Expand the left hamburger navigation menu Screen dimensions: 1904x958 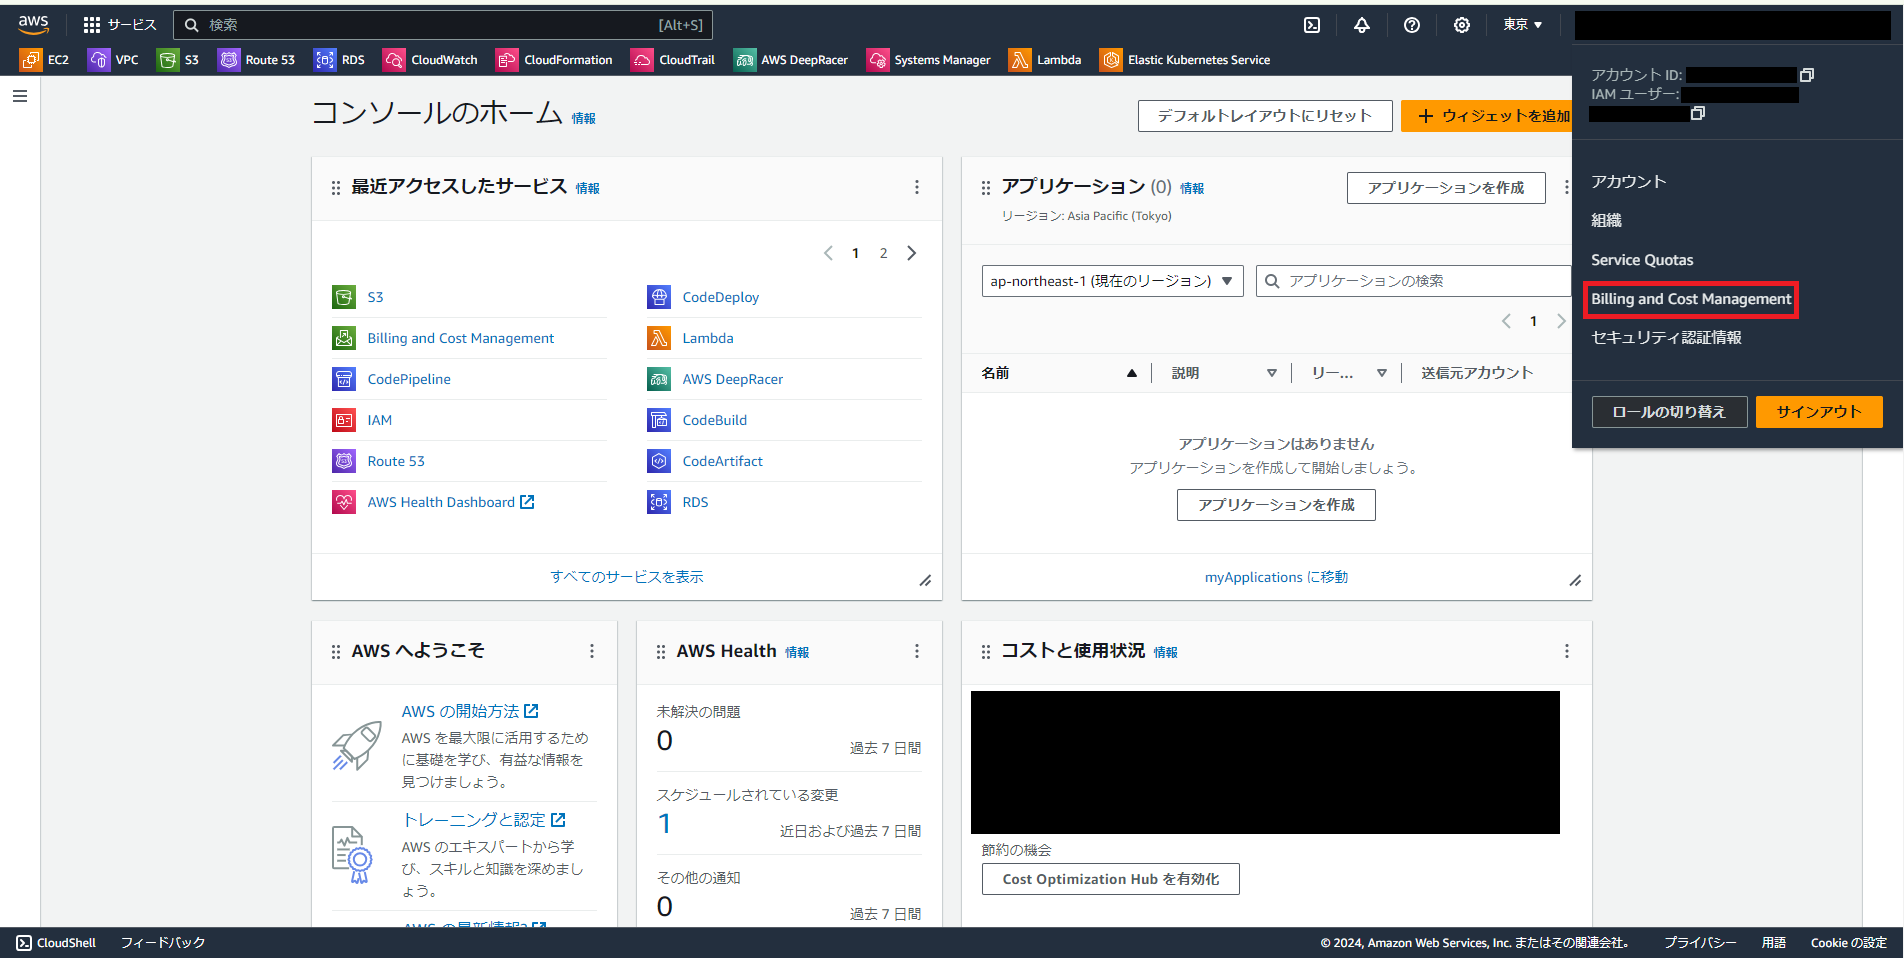20,96
